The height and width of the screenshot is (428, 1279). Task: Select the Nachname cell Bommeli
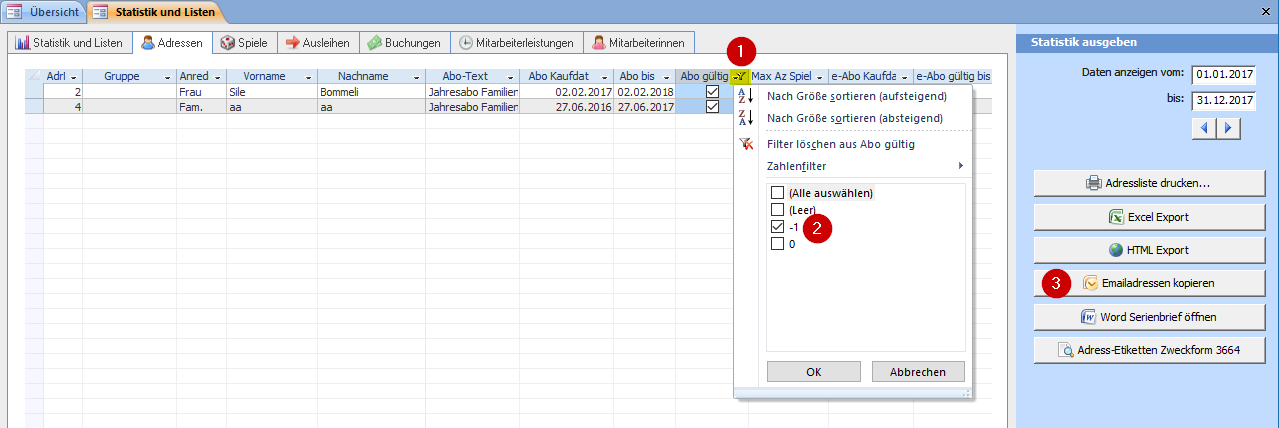(x=371, y=91)
